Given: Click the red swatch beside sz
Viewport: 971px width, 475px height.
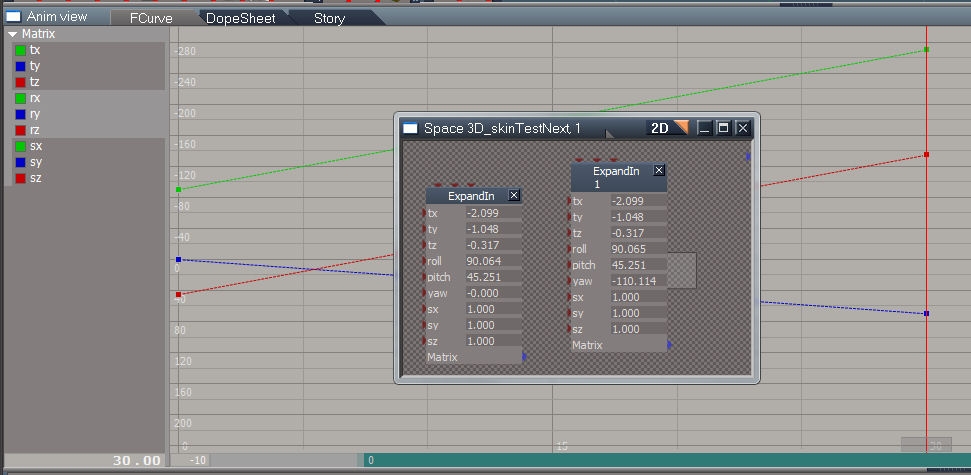Looking at the screenshot, I should point(21,180).
